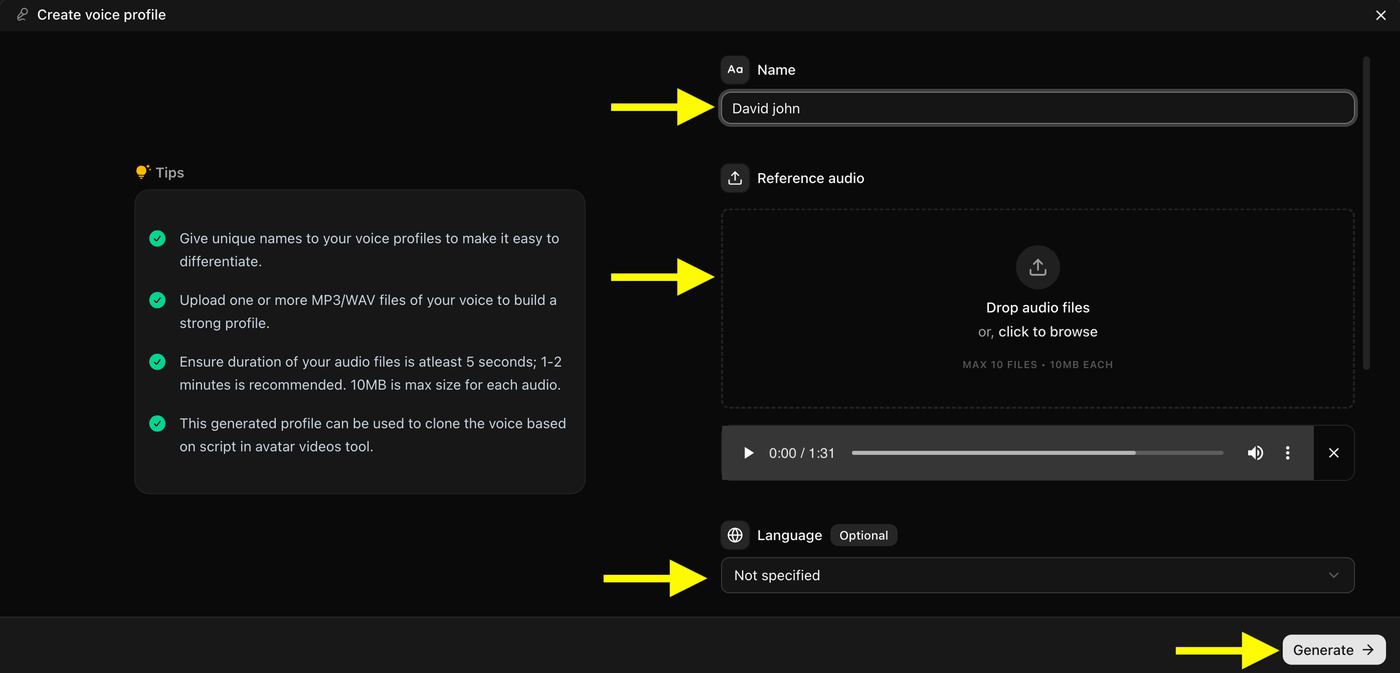Click the Generate button
The image size is (1400, 673).
point(1334,650)
